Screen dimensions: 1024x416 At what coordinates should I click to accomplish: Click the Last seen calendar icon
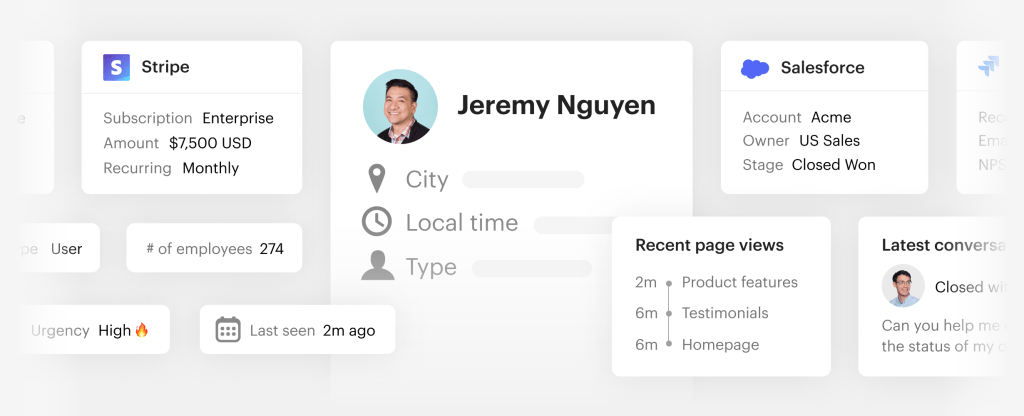tap(228, 330)
